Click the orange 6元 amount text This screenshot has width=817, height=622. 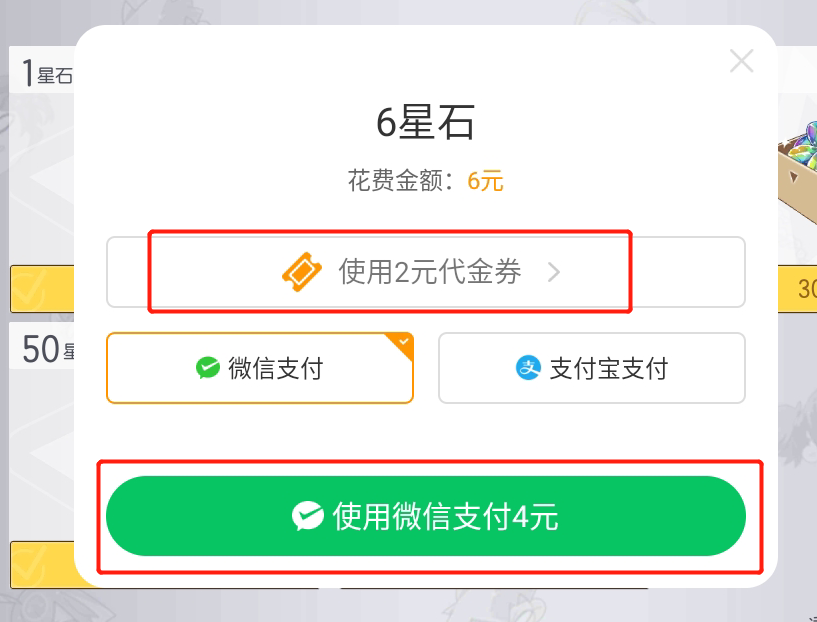coord(485,181)
